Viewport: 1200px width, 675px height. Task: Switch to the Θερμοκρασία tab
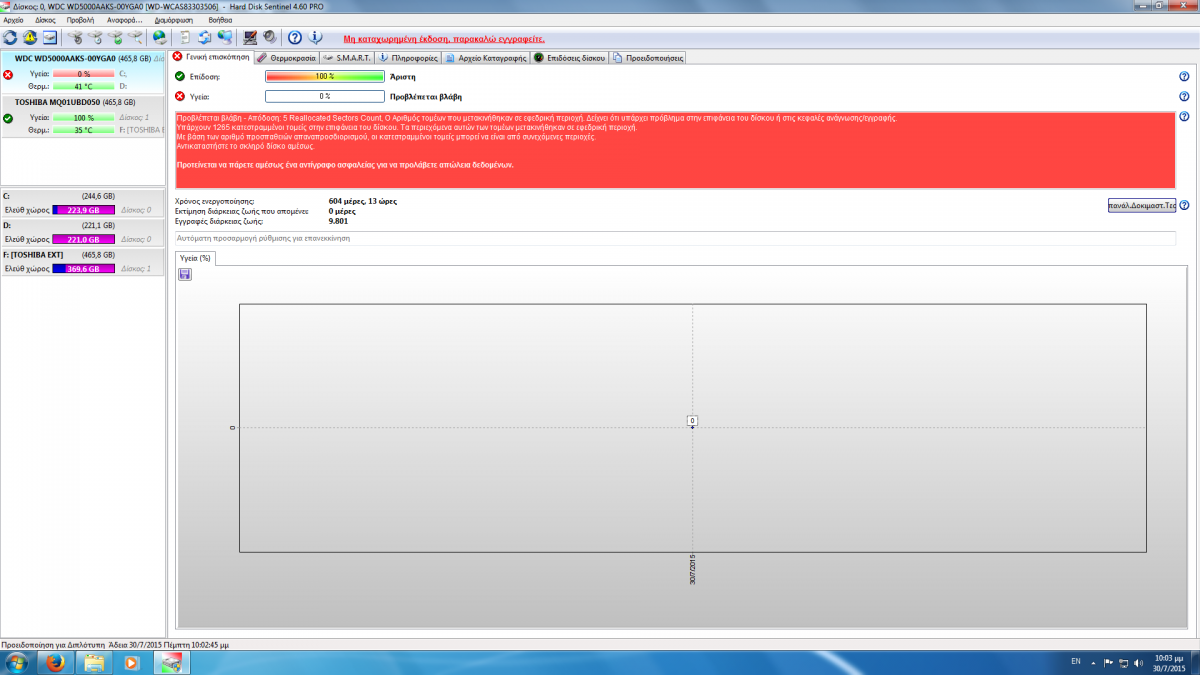point(286,58)
